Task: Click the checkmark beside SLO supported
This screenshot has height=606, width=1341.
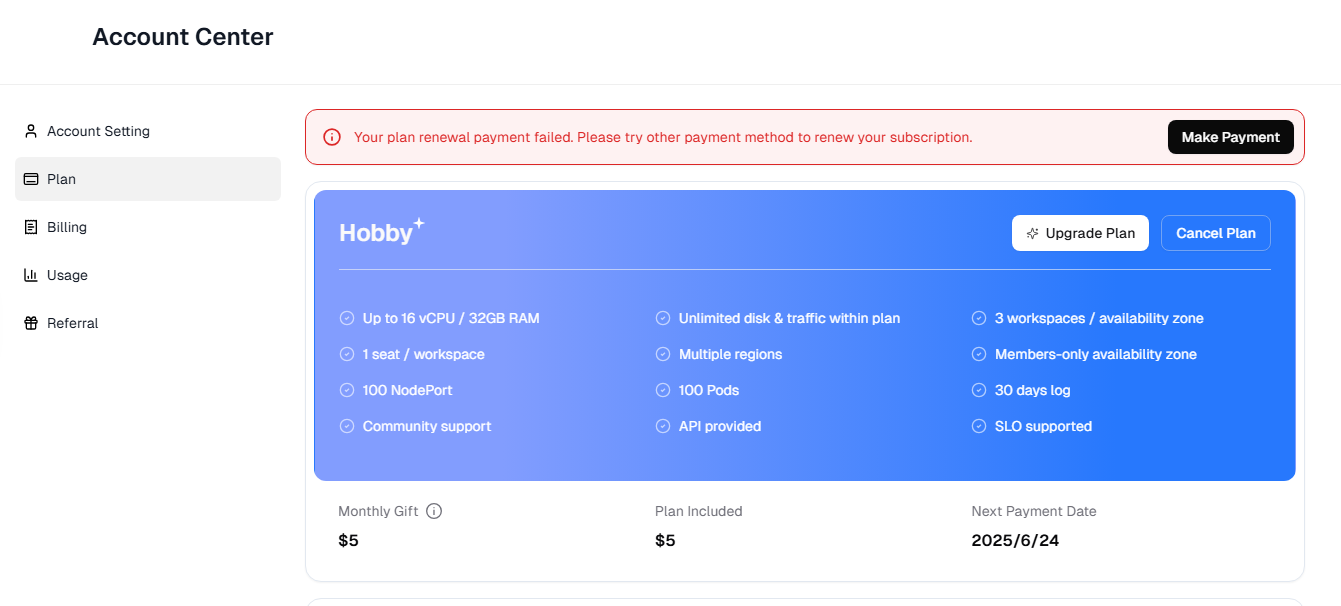Action: pyautogui.click(x=979, y=426)
